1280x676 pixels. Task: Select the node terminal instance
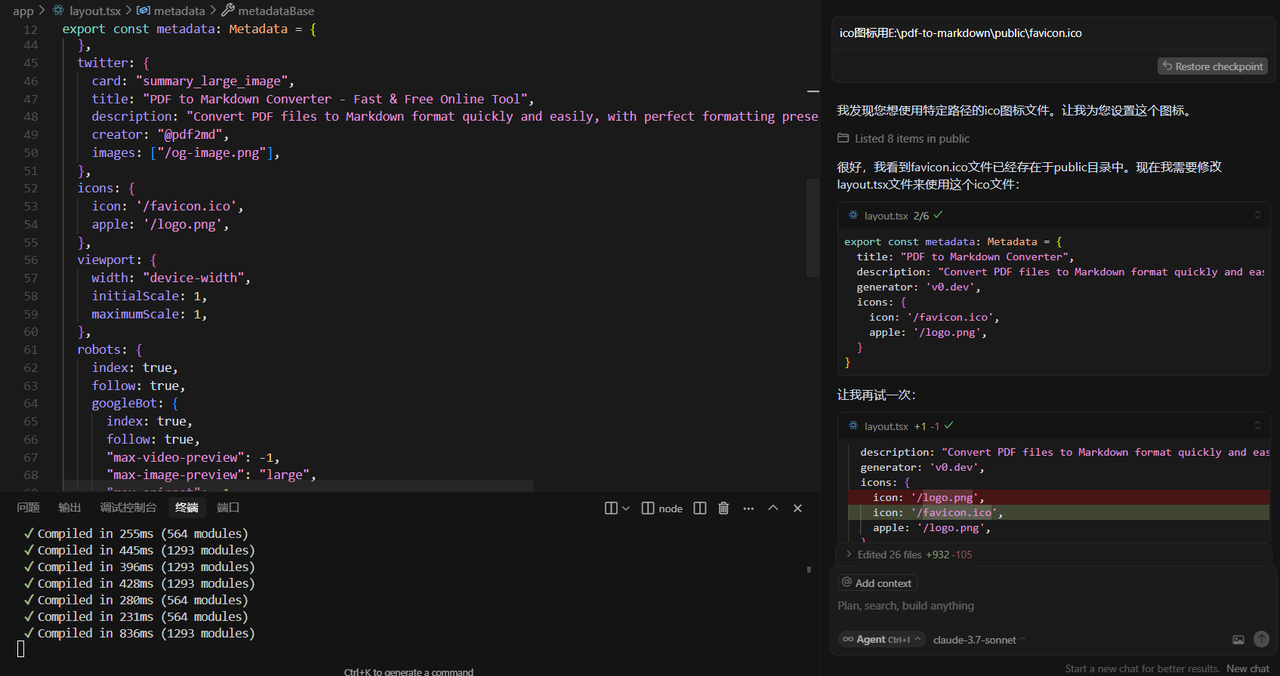662,508
